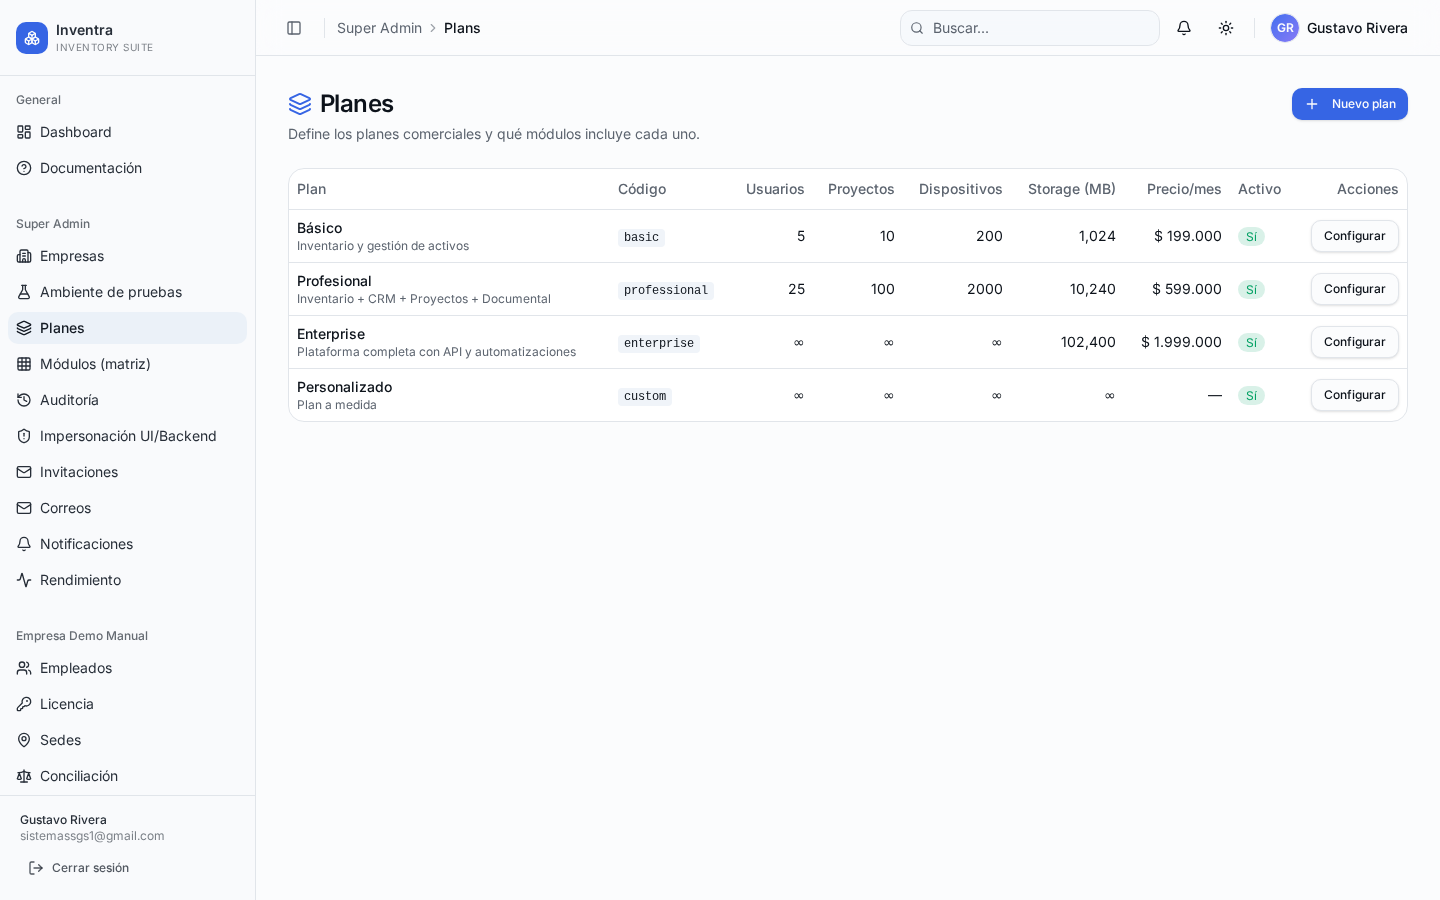The width and height of the screenshot is (1440, 900).
Task: Click the basic code badge
Action: (641, 237)
